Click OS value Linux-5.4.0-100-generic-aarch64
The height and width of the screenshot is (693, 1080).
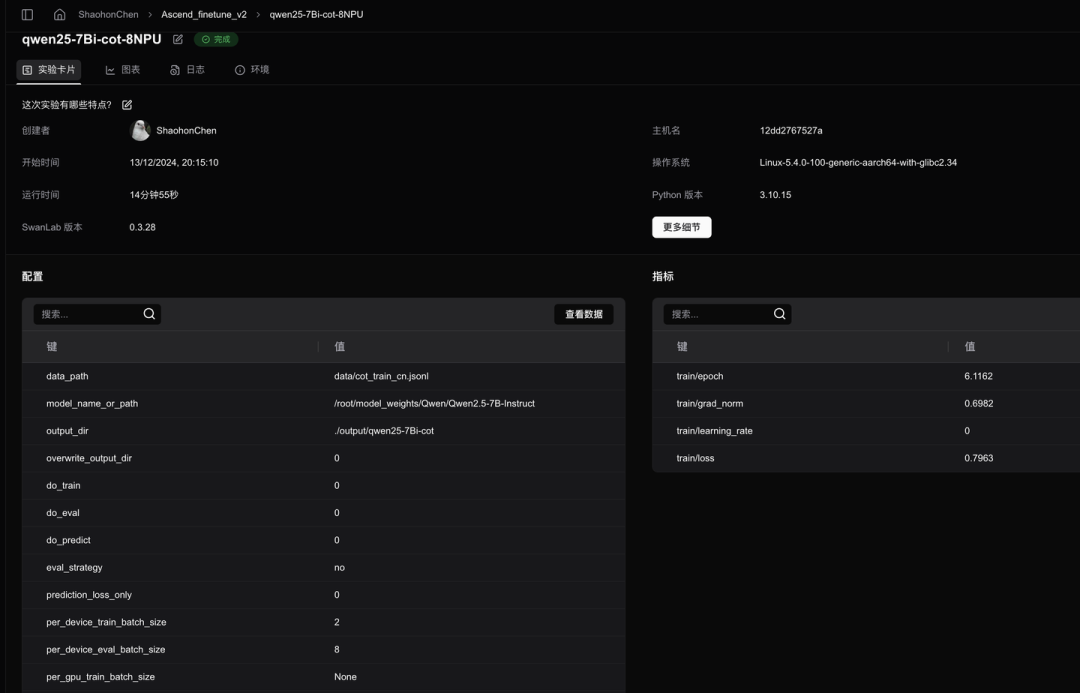[858, 163]
